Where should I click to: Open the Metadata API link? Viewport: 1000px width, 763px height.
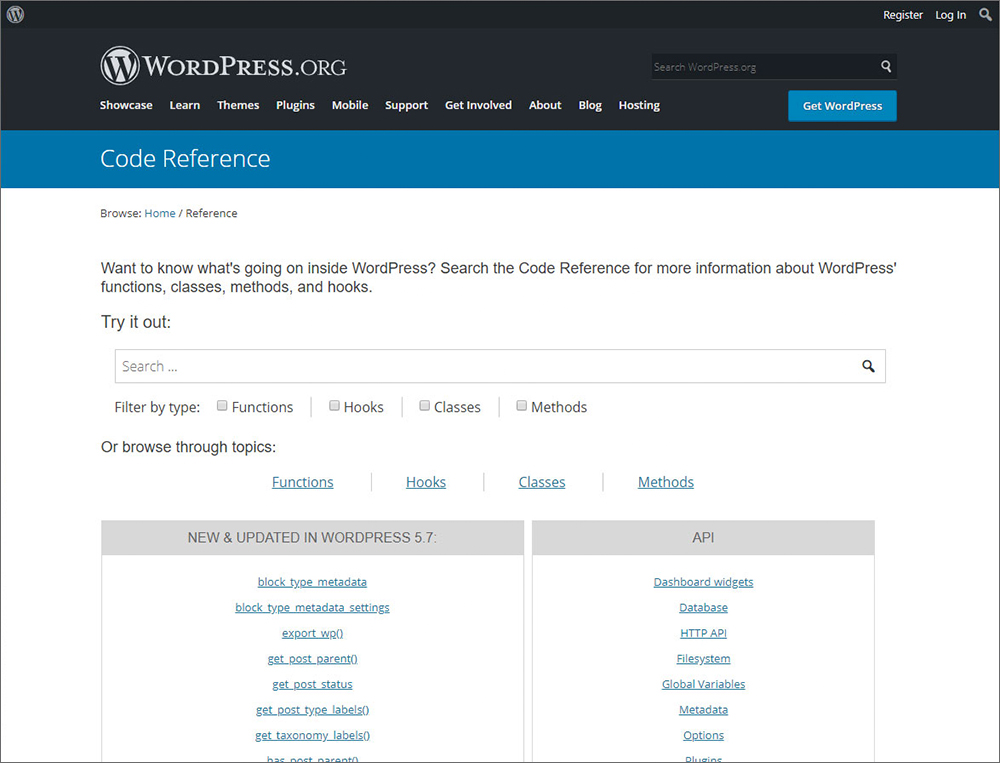tap(703, 709)
